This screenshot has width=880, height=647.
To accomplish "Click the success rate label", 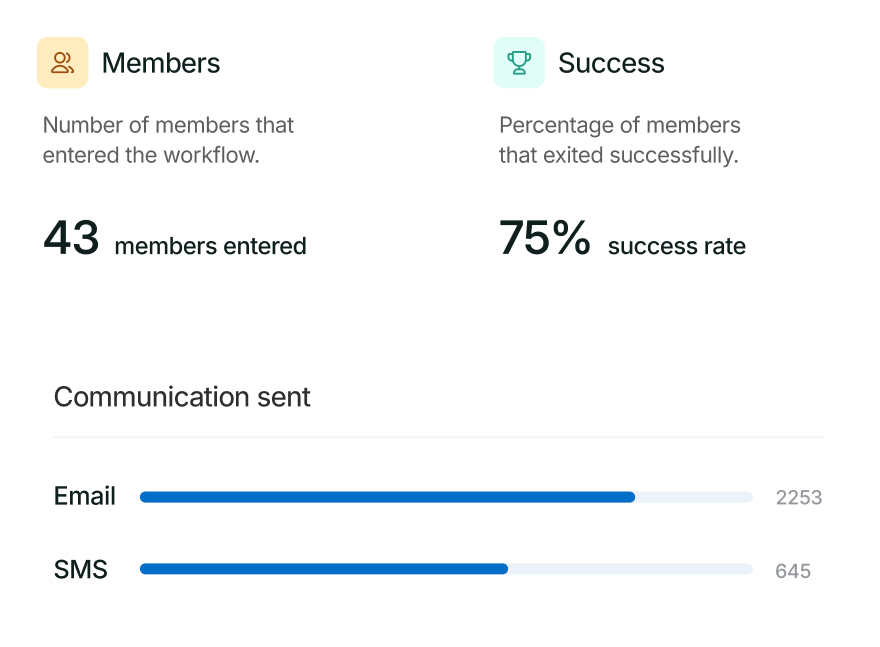I will point(677,246).
